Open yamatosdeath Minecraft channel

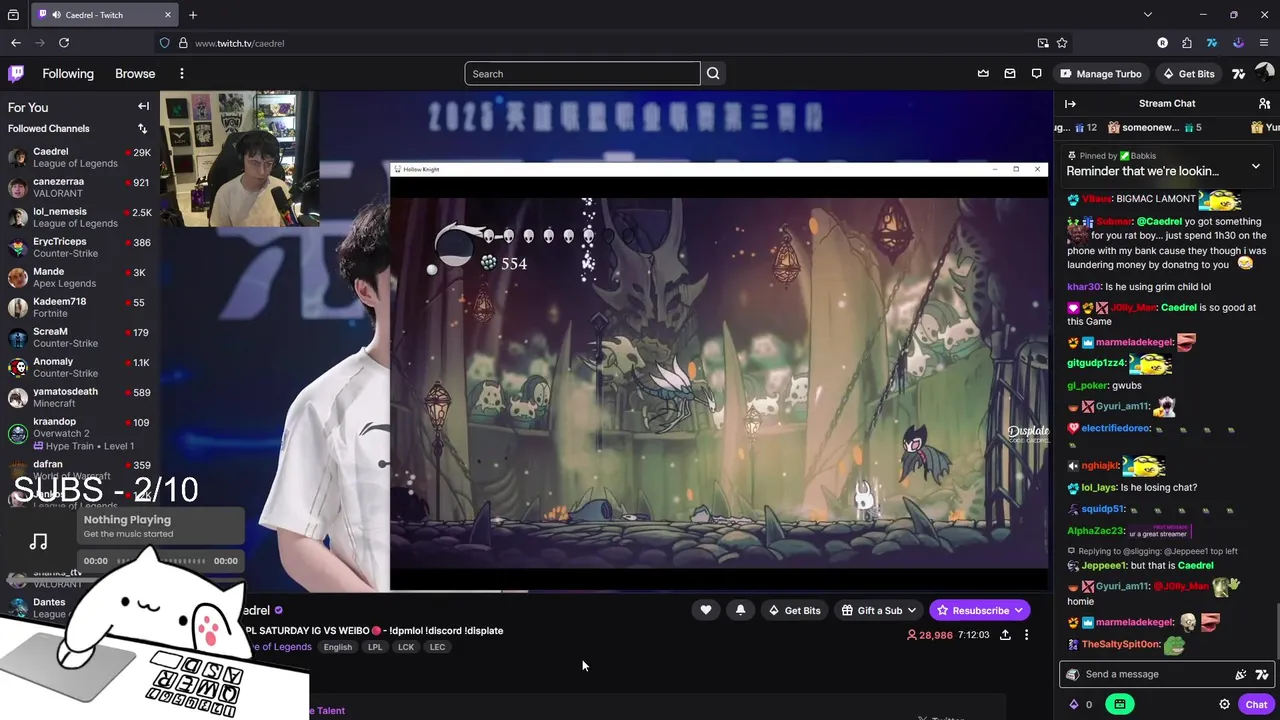click(x=79, y=398)
